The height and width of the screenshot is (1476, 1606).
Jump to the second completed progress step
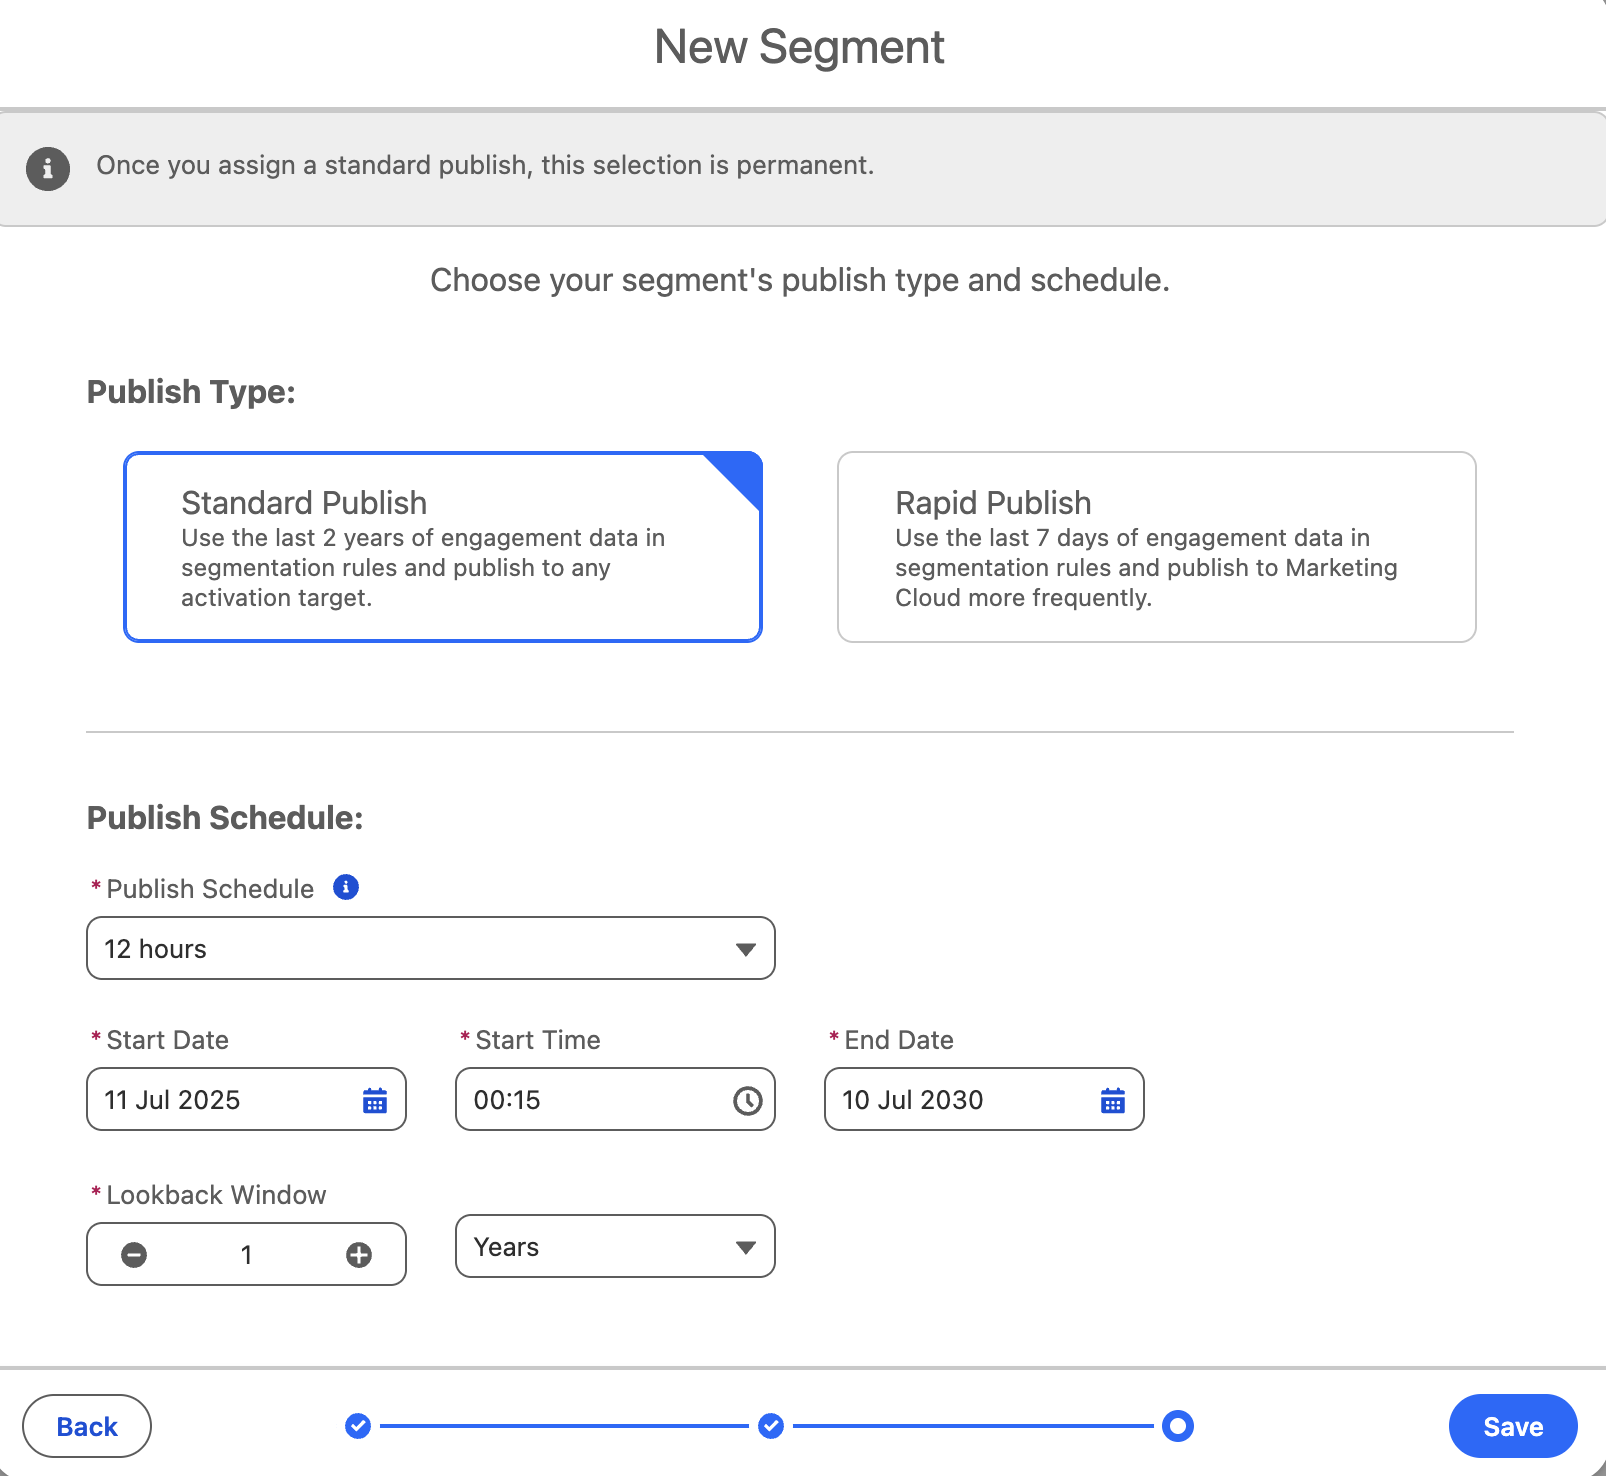(771, 1426)
